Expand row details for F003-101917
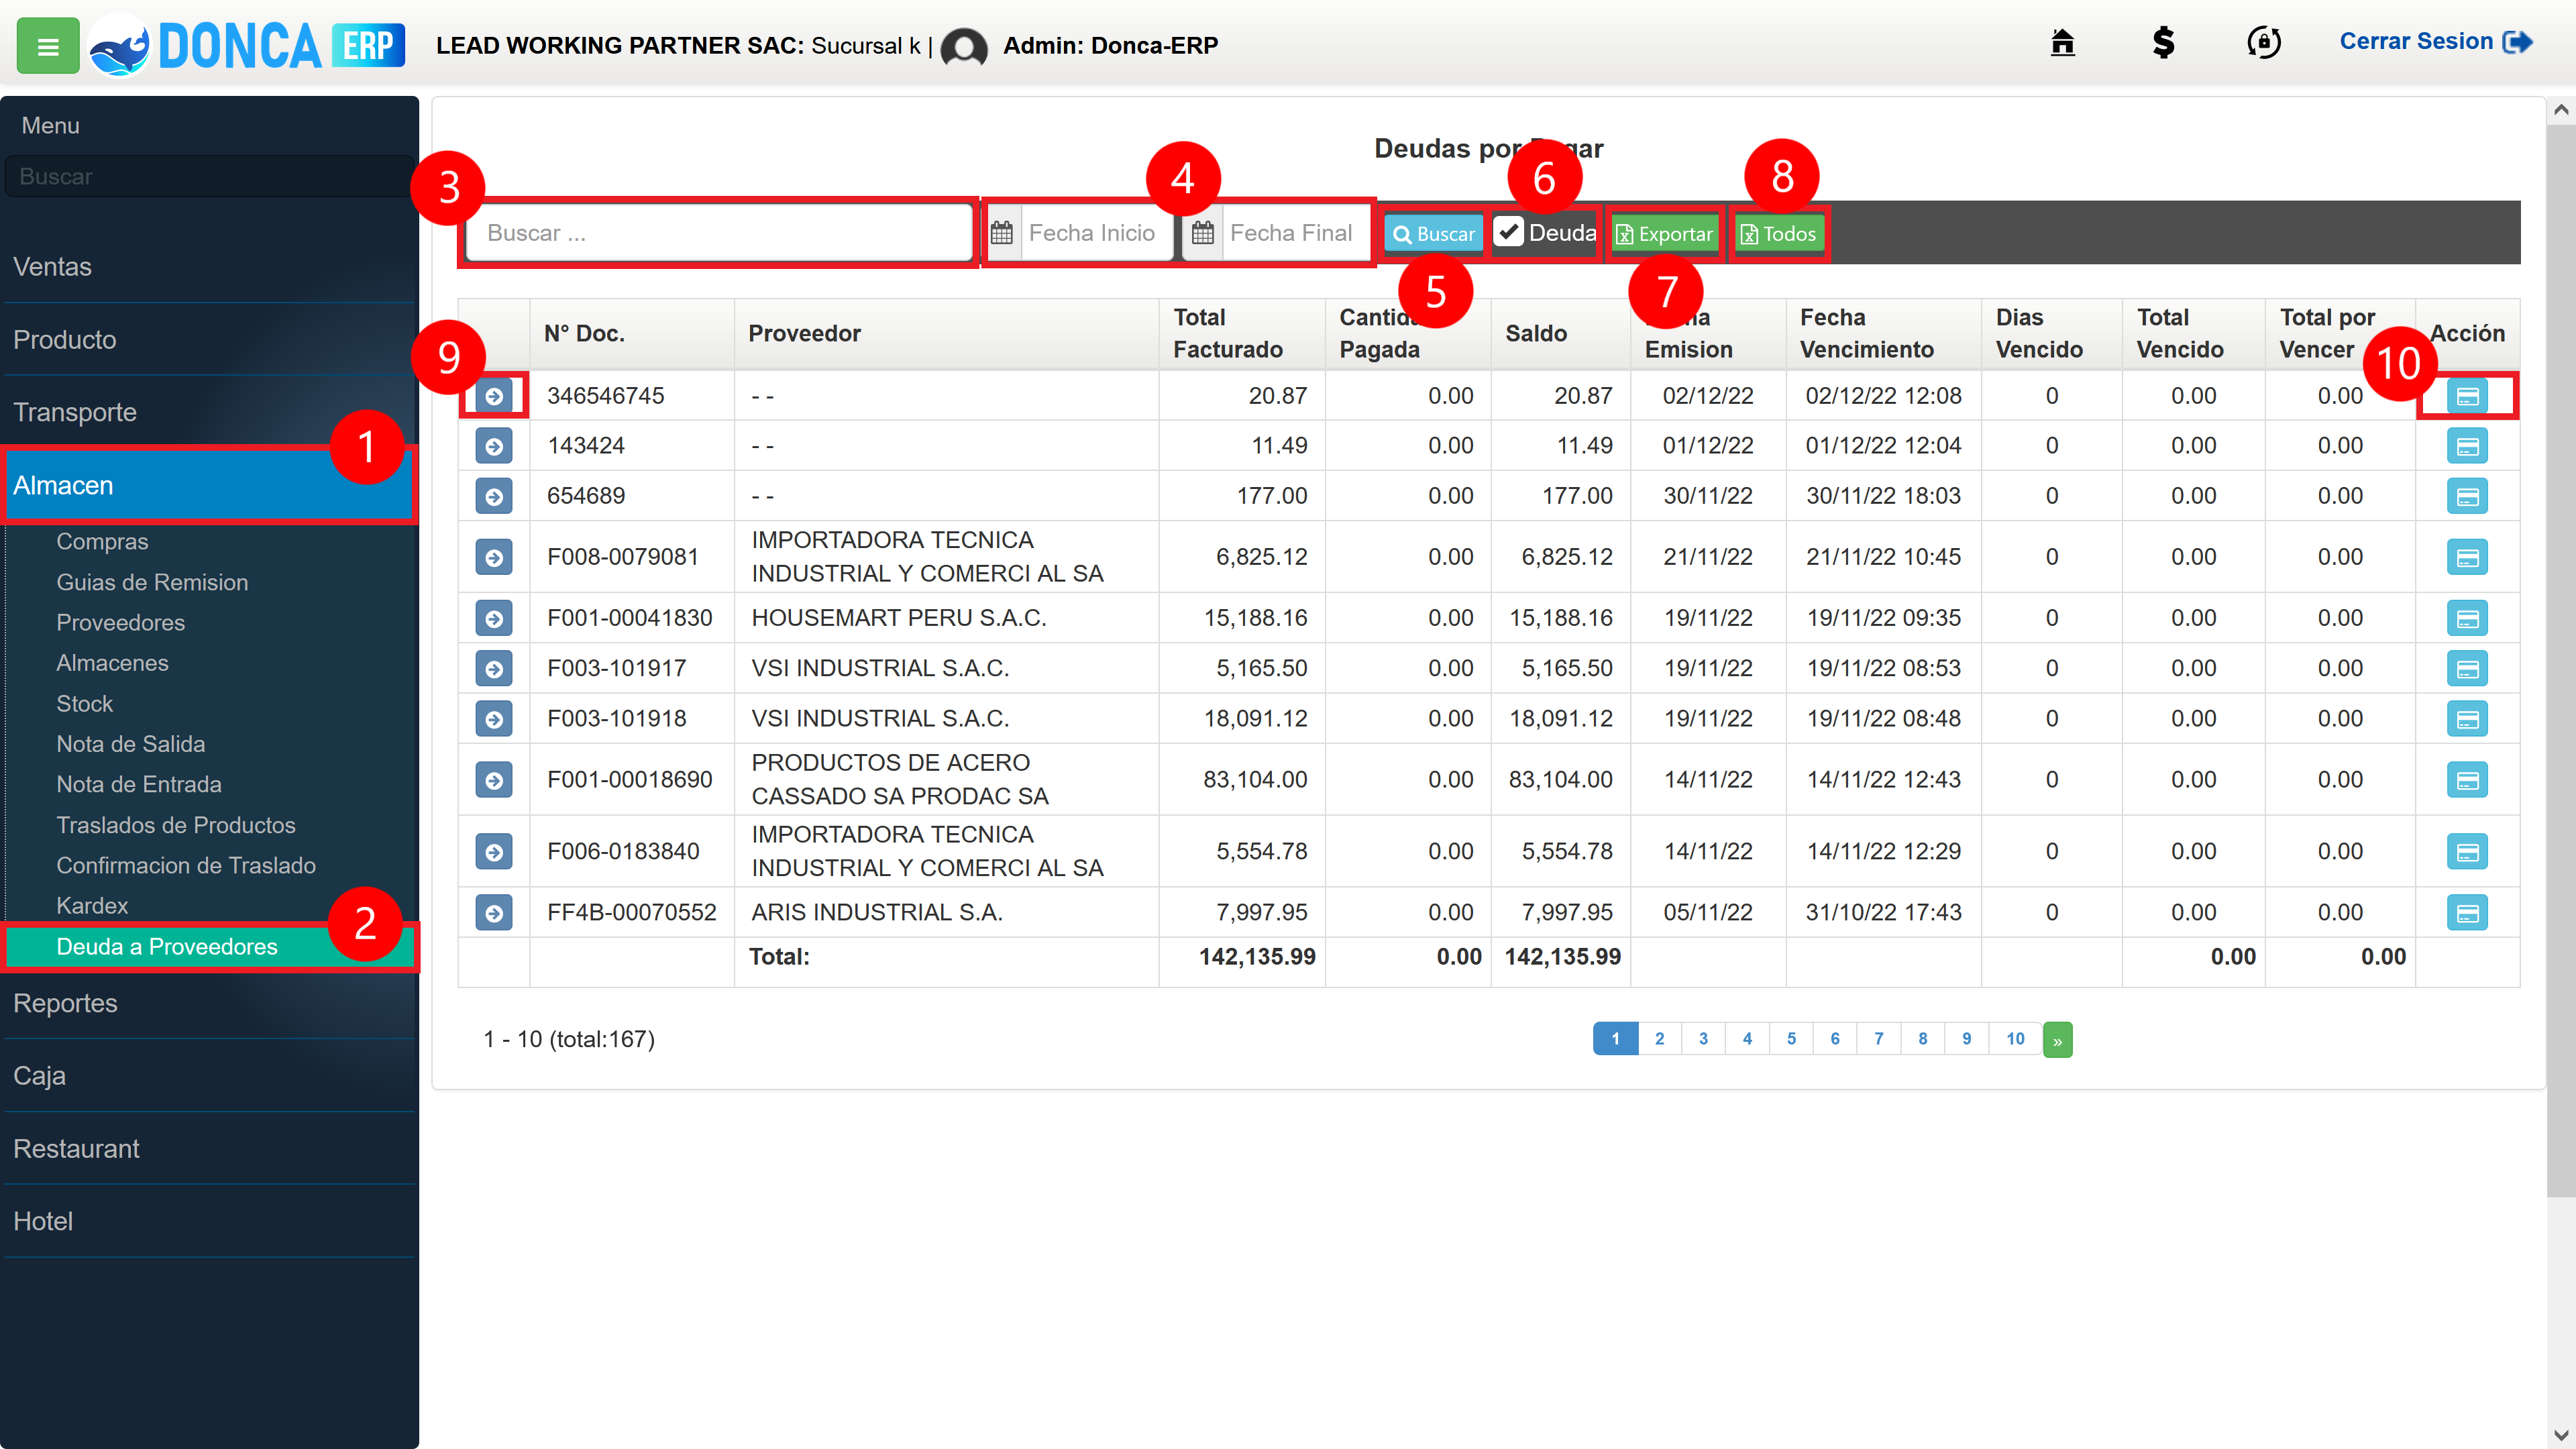This screenshot has width=2576, height=1449. [494, 668]
